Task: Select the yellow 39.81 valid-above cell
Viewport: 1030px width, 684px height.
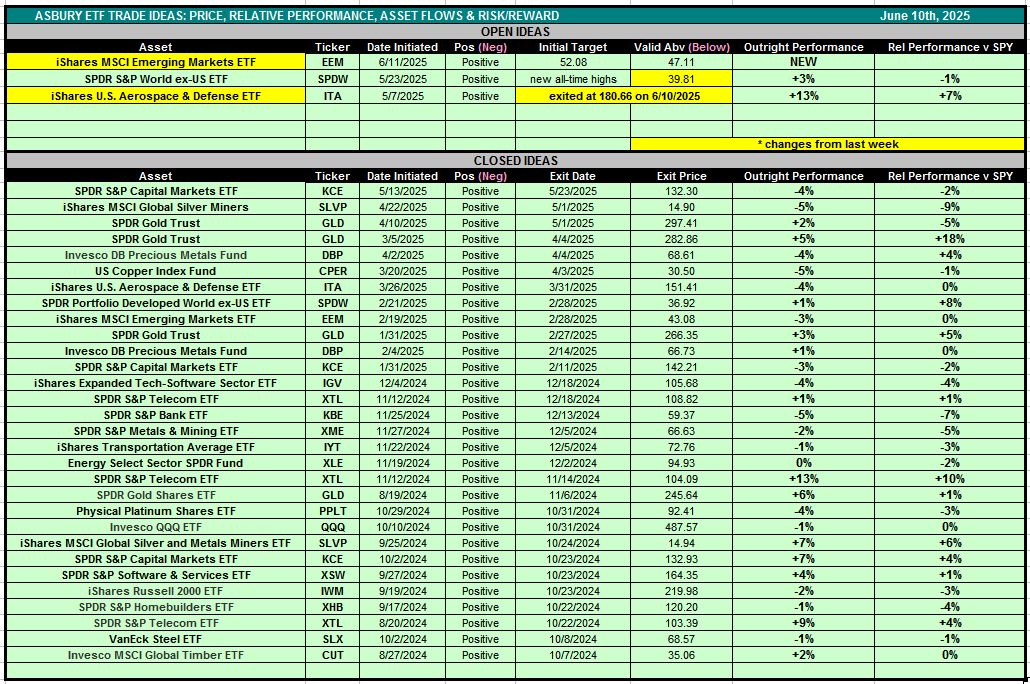Action: click(682, 79)
